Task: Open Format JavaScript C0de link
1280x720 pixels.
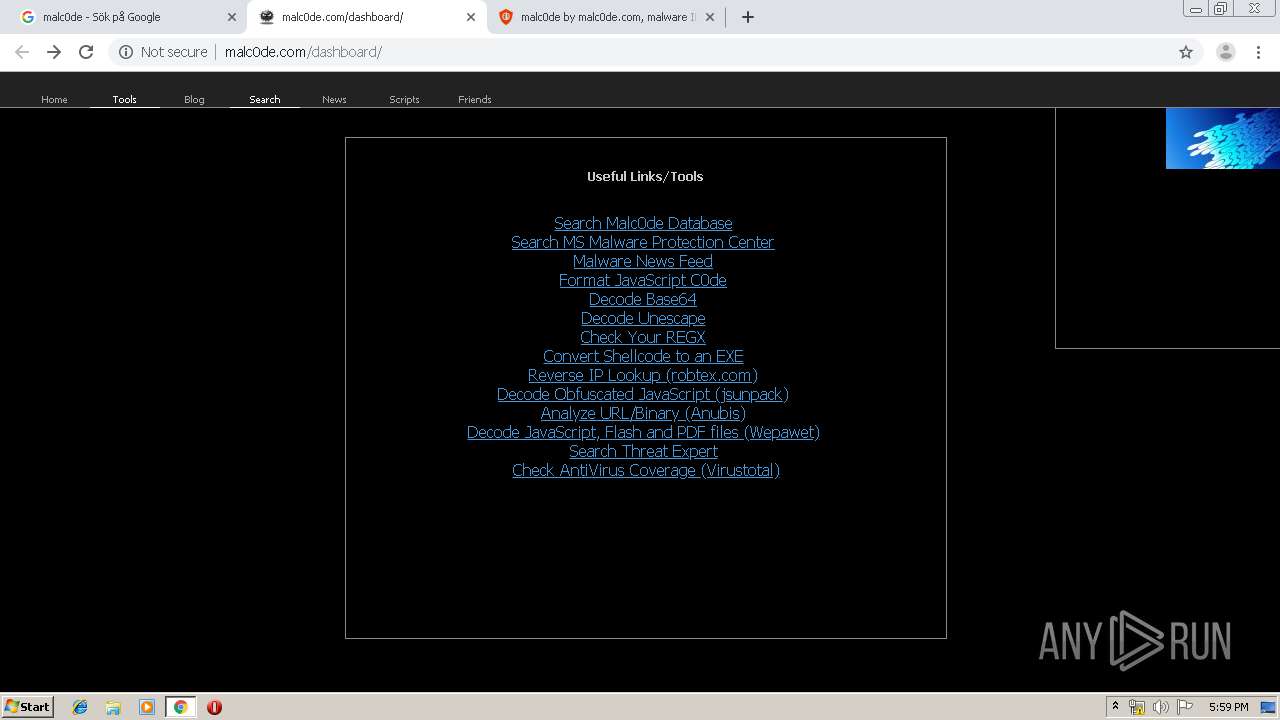Action: pyautogui.click(x=643, y=280)
